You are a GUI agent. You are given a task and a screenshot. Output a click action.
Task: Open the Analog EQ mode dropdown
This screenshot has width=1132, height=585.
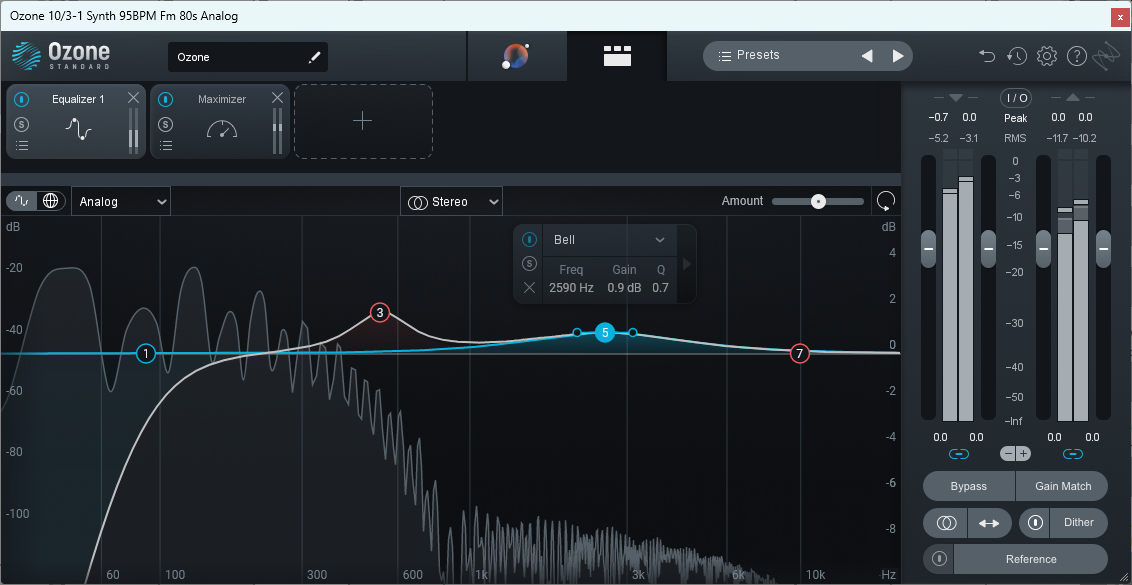120,201
